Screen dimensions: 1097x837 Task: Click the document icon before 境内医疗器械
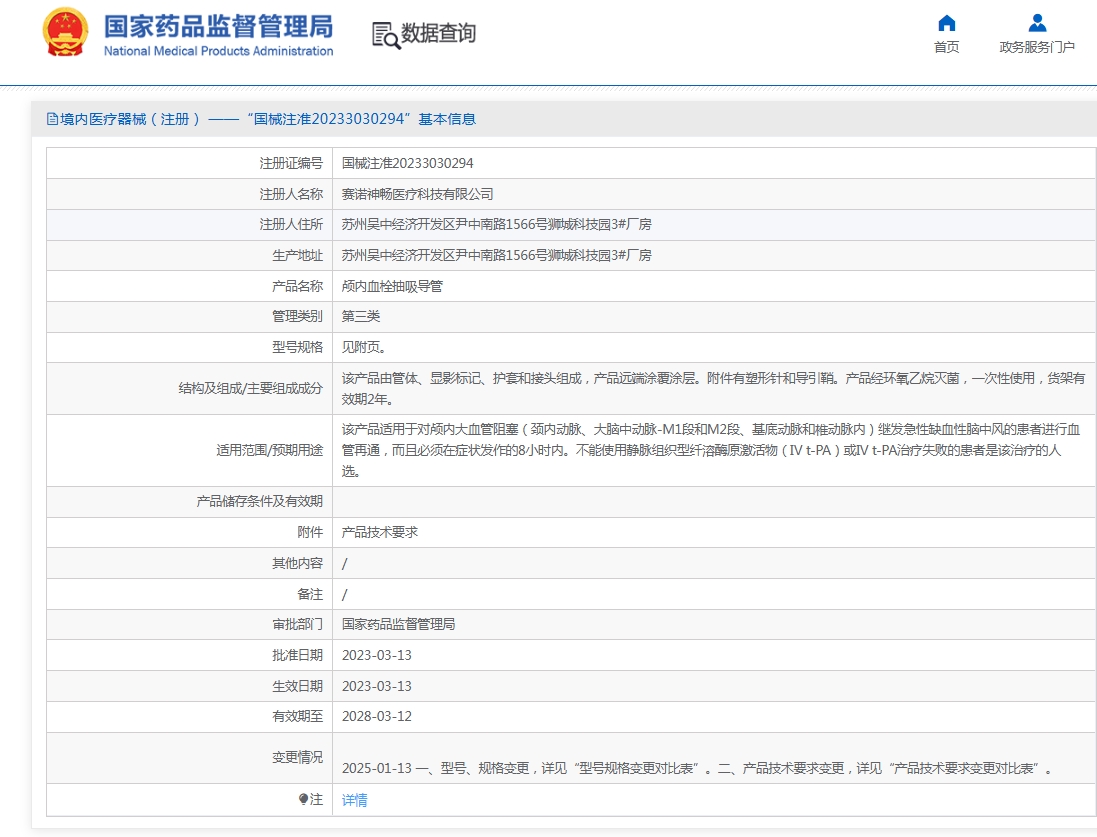coord(52,119)
